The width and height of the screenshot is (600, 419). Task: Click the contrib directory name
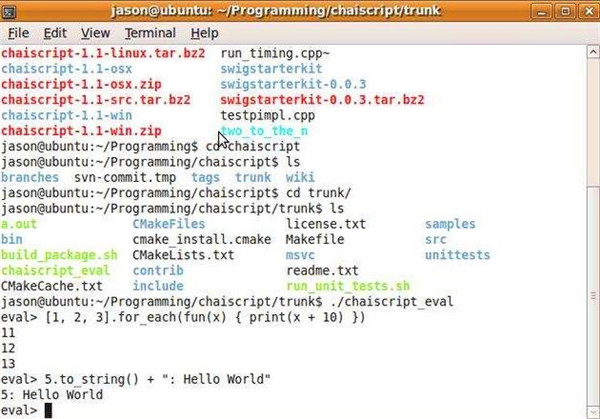click(x=158, y=271)
